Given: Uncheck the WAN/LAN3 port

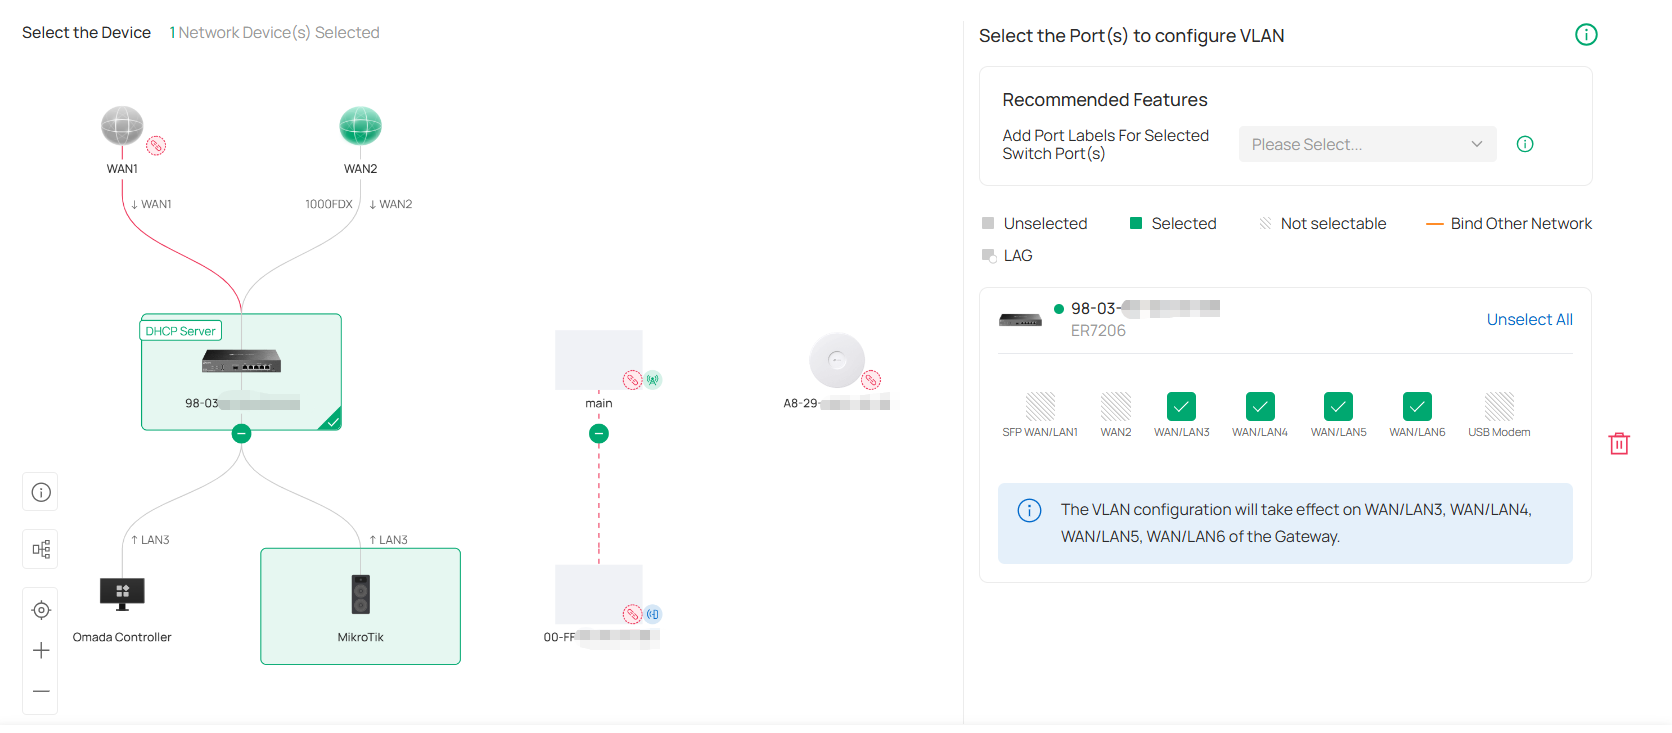Looking at the screenshot, I should click(x=1181, y=406).
